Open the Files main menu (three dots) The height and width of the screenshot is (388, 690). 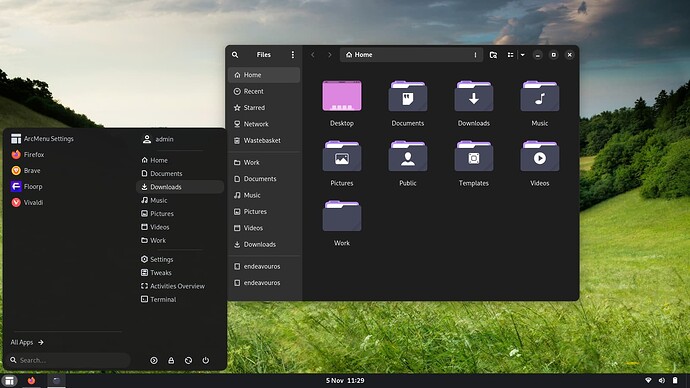tap(293, 55)
